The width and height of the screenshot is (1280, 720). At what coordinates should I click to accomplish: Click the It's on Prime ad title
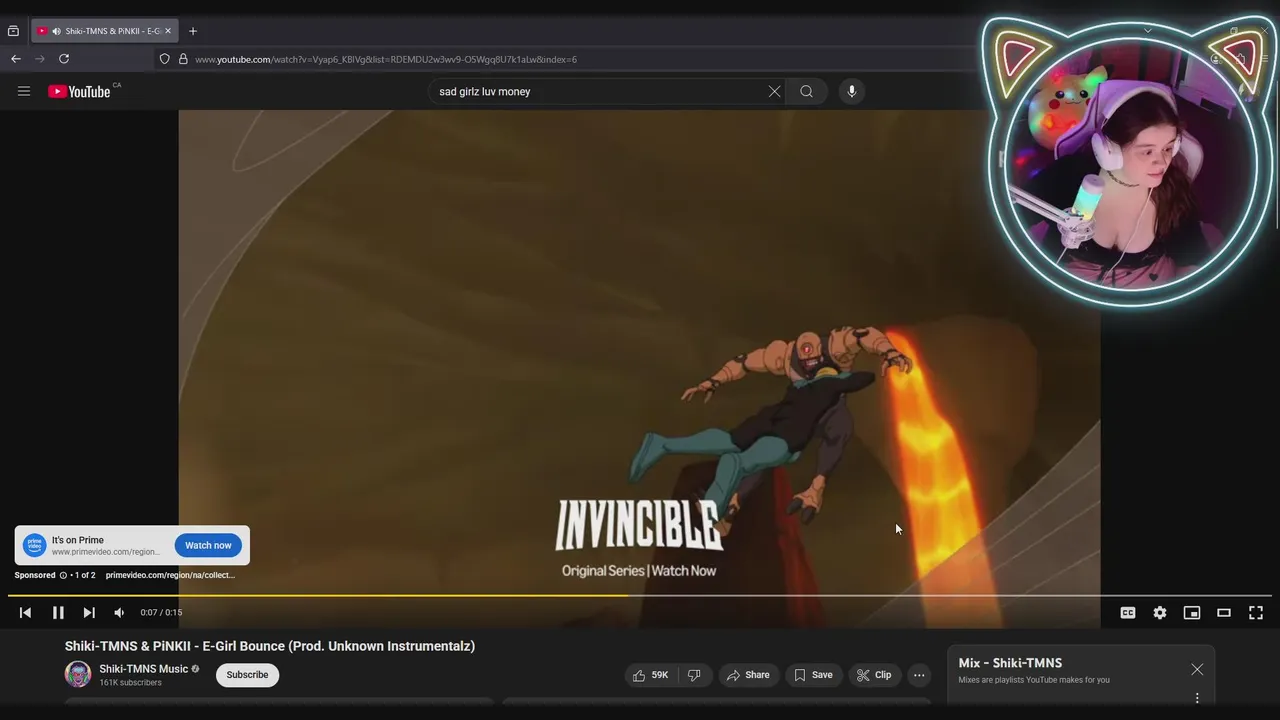[78, 540]
